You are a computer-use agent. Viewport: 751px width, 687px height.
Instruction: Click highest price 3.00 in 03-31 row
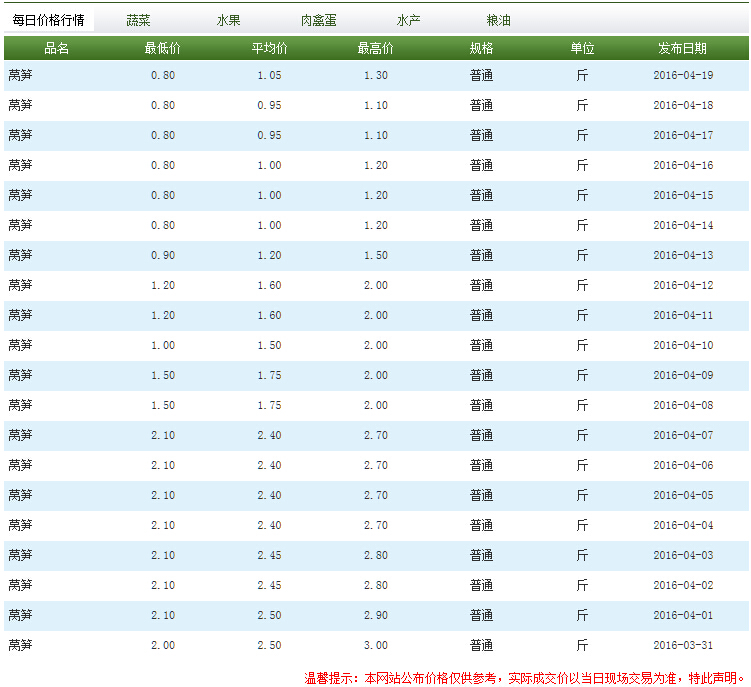point(376,645)
